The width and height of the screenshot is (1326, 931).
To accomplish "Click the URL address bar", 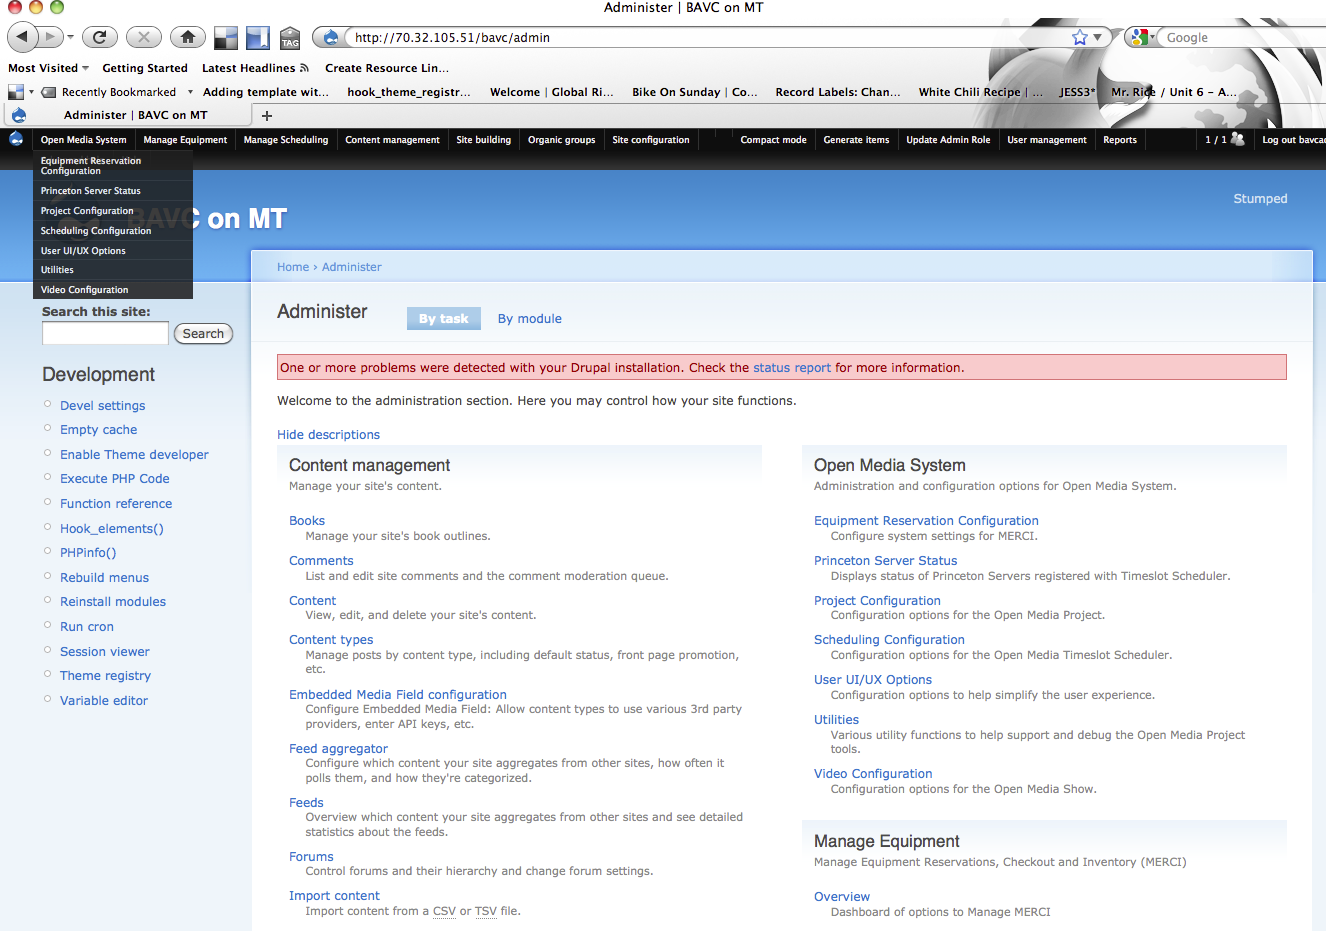I will click(x=710, y=37).
